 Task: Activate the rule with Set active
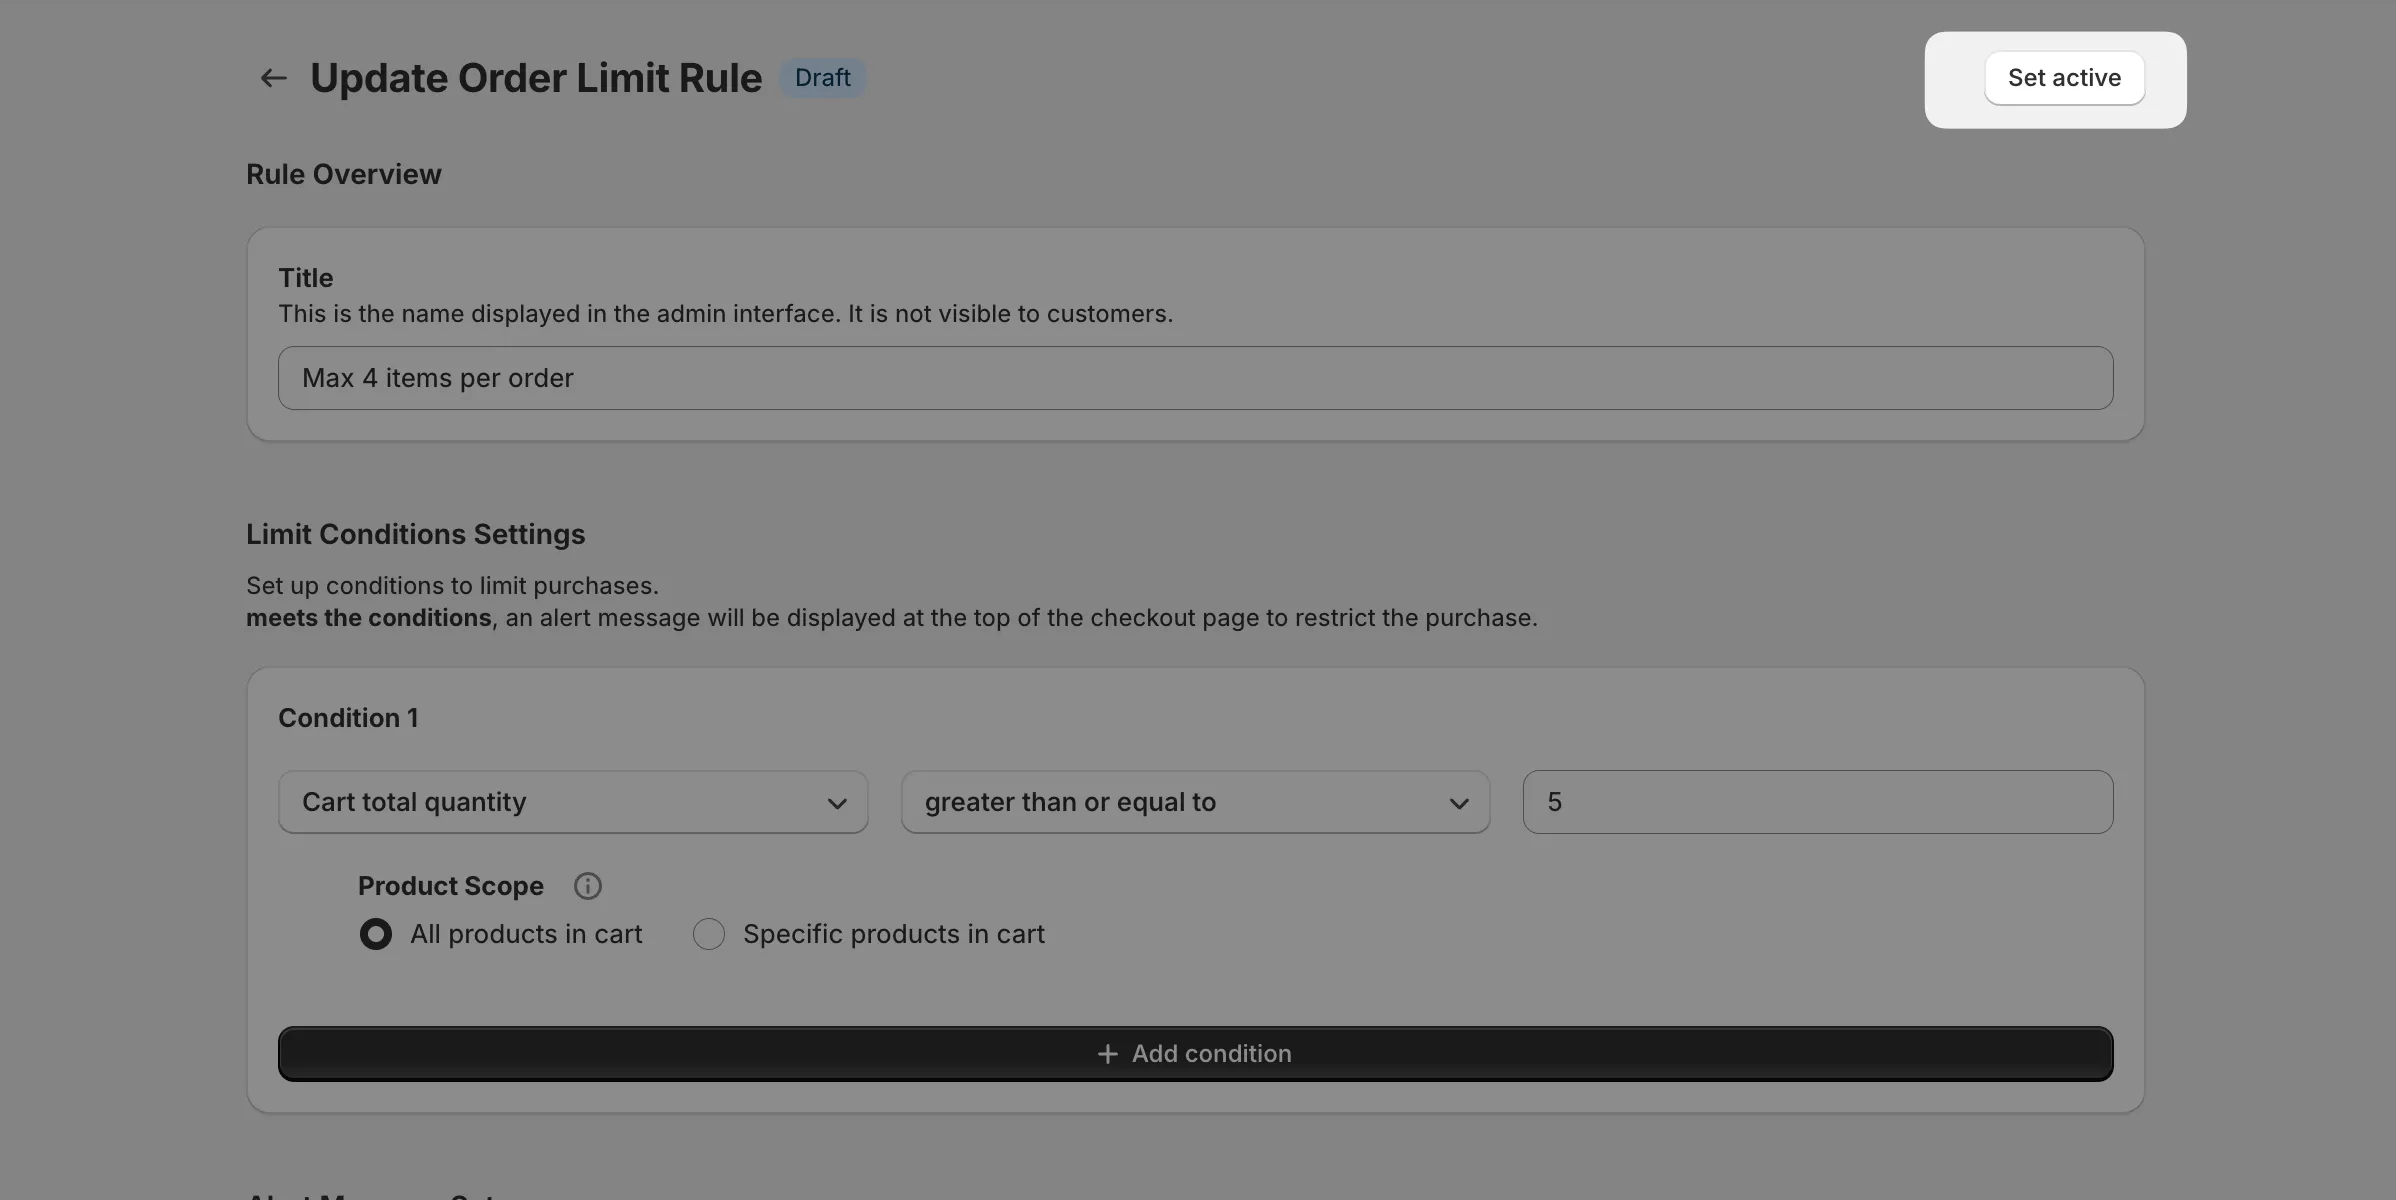pos(2063,77)
